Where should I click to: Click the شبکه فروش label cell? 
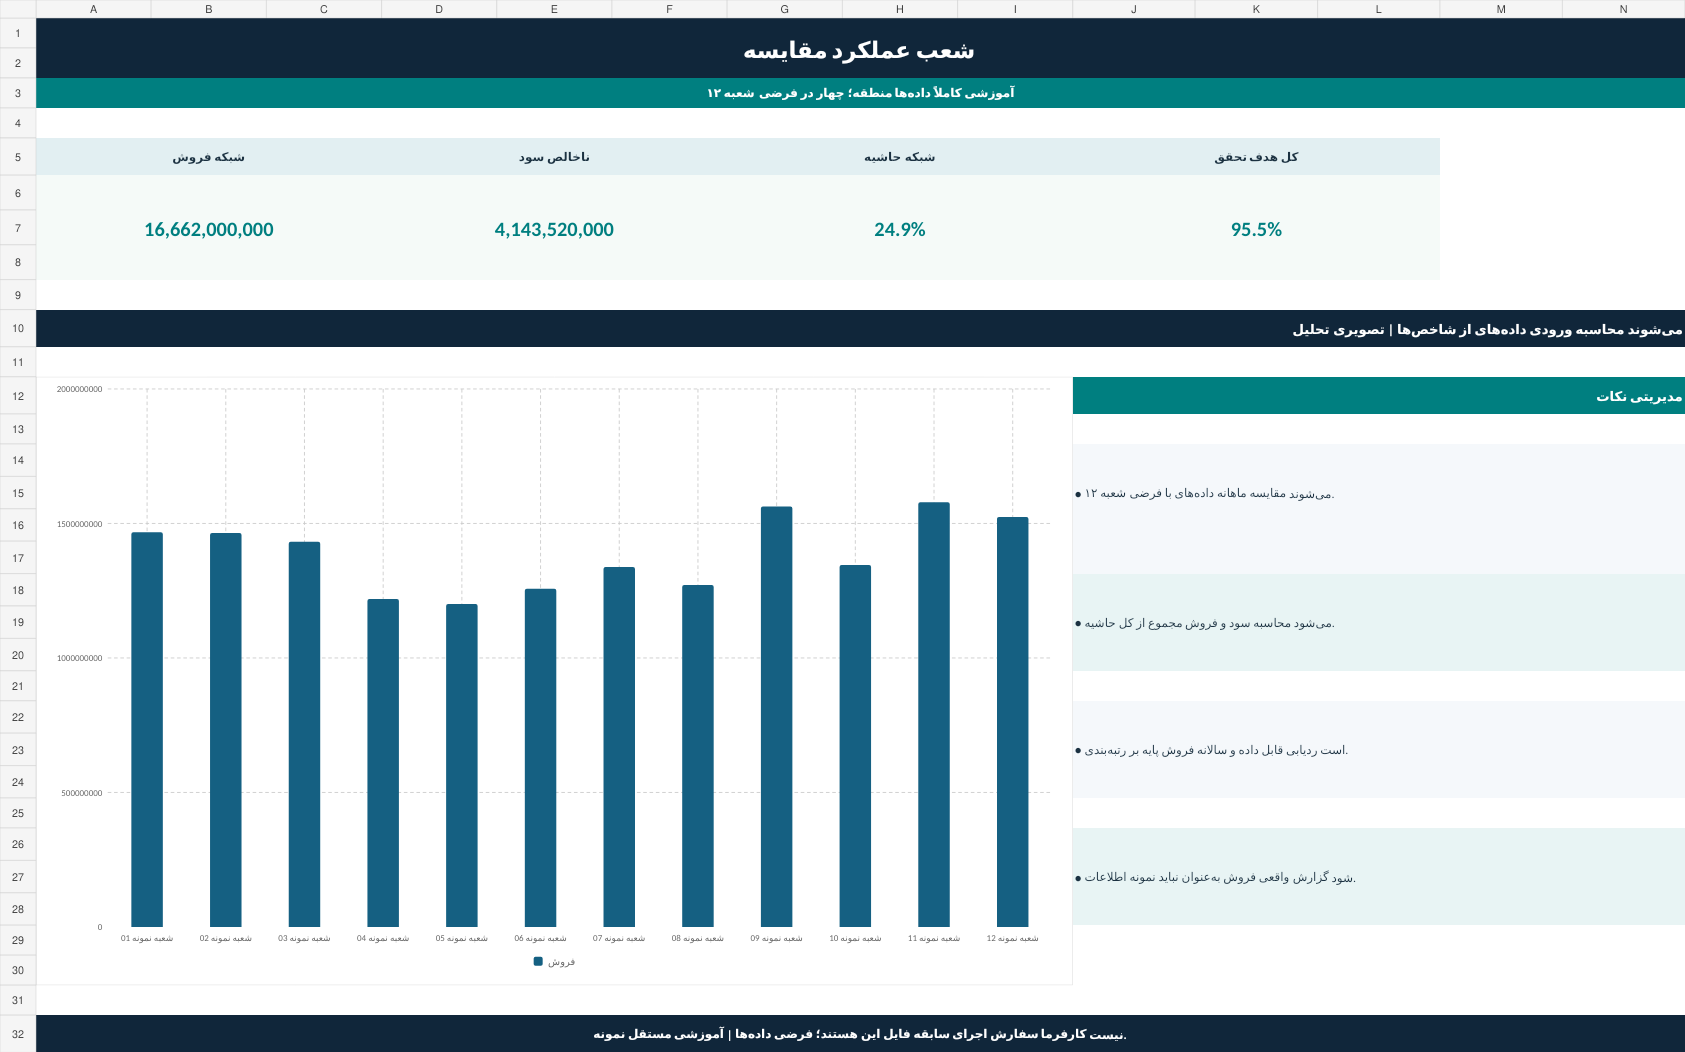click(209, 157)
